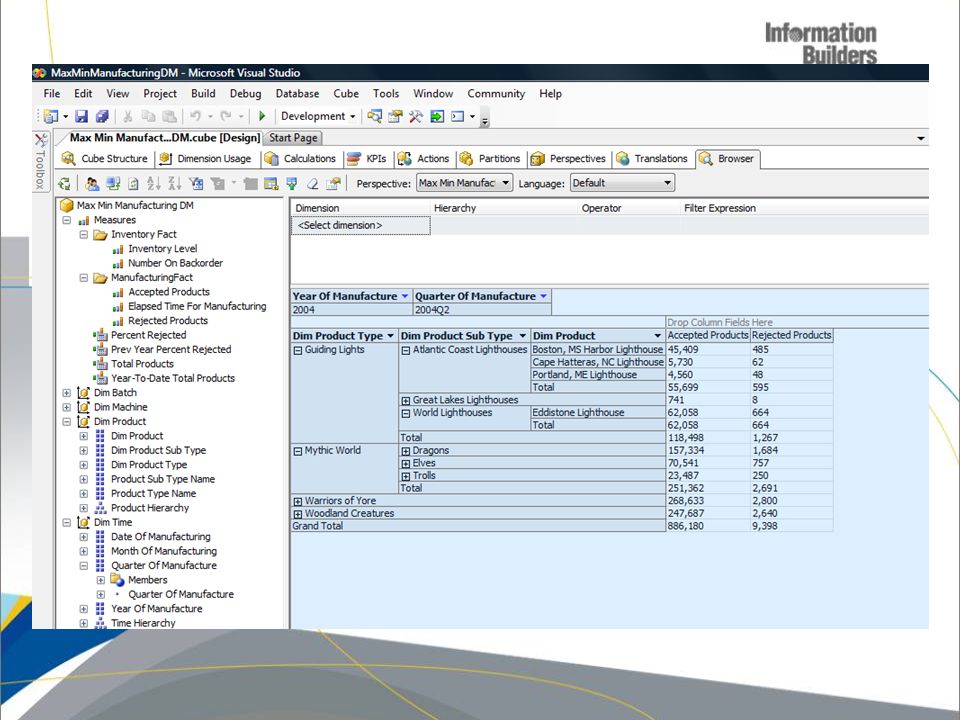The image size is (960, 720).
Task: Click the Subtotal table icon in browser toolbar
Action: [x=271, y=183]
